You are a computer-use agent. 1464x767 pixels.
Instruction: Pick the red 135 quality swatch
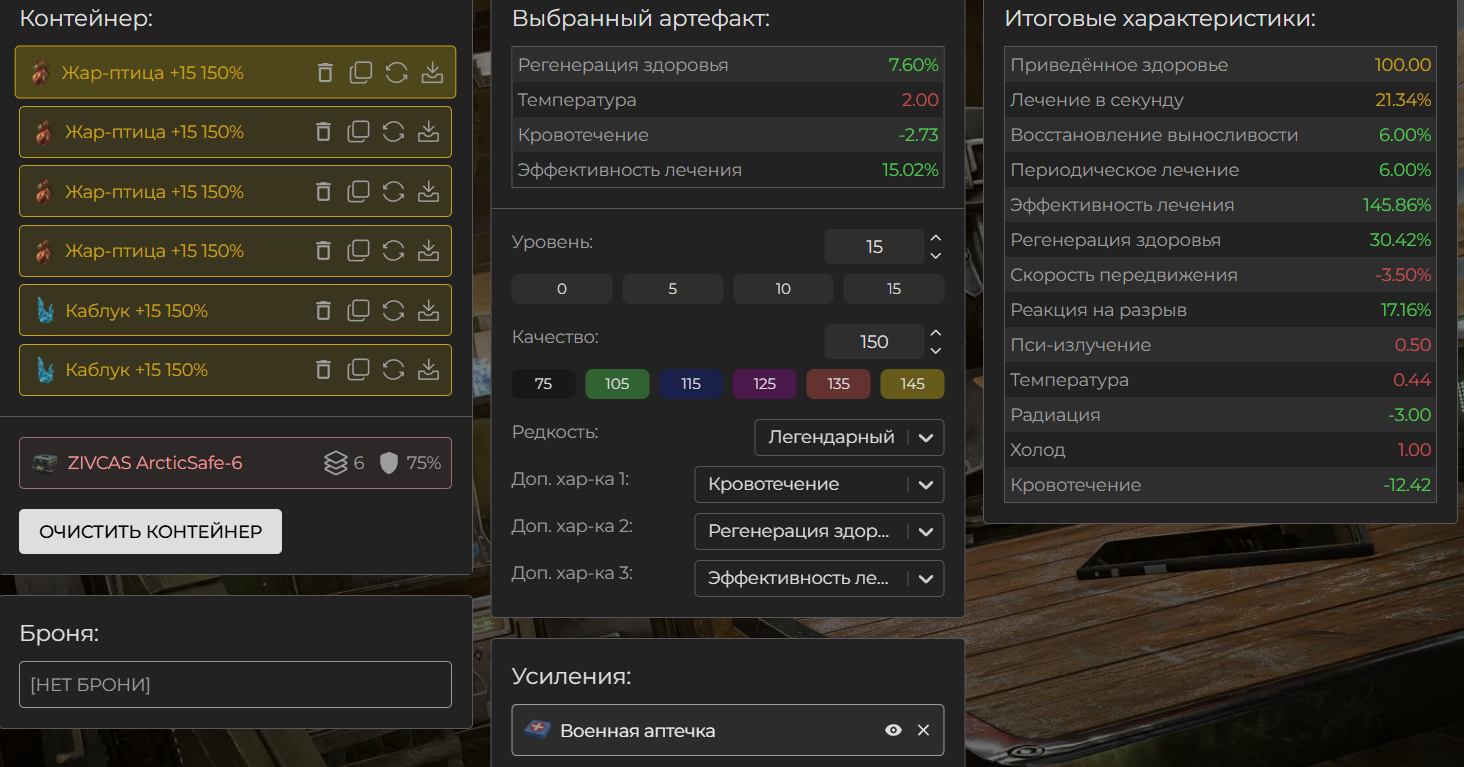coord(838,384)
